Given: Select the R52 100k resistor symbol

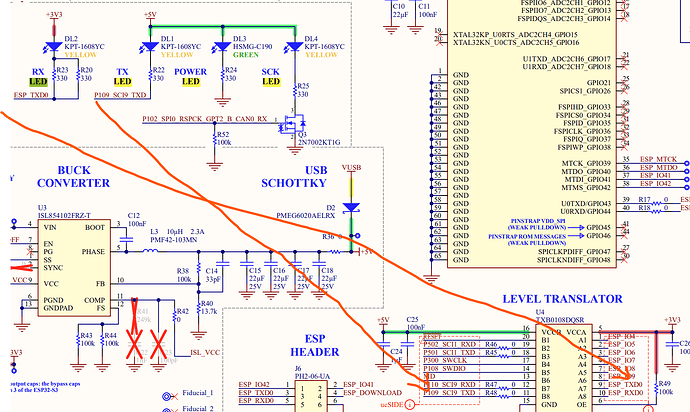Looking at the screenshot, I should point(215,139).
